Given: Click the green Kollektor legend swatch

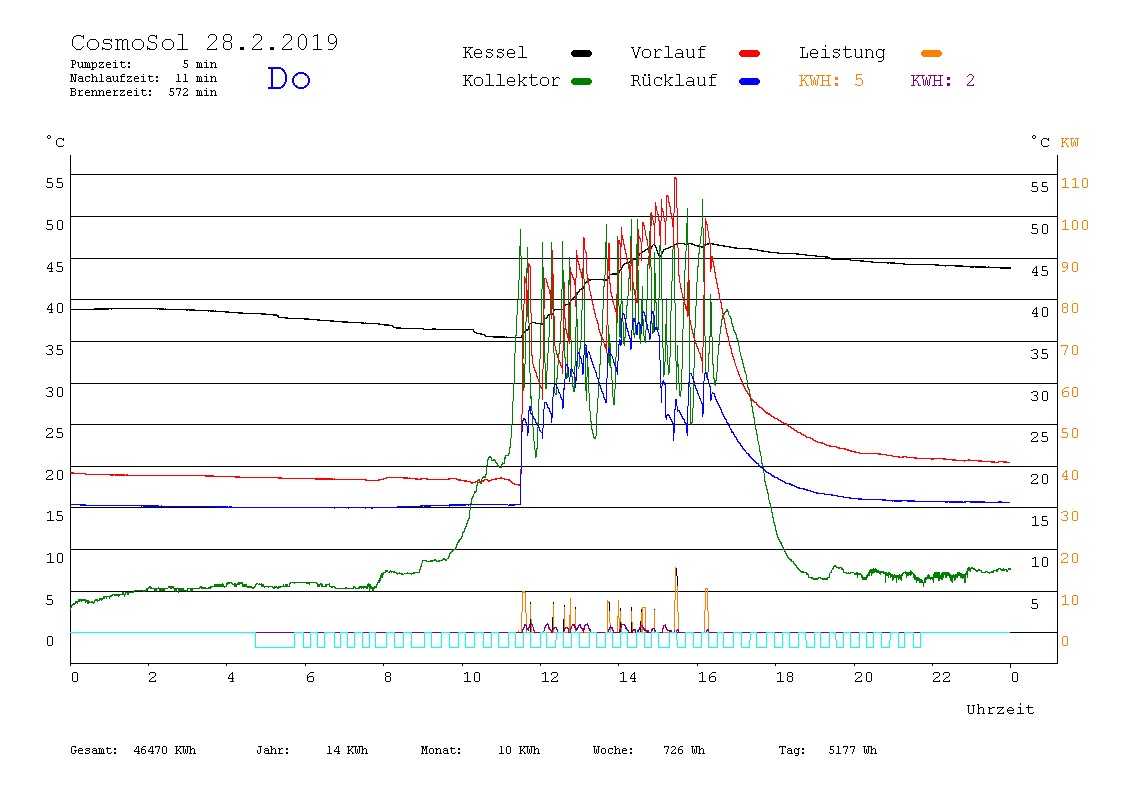Looking at the screenshot, I should point(581,81).
